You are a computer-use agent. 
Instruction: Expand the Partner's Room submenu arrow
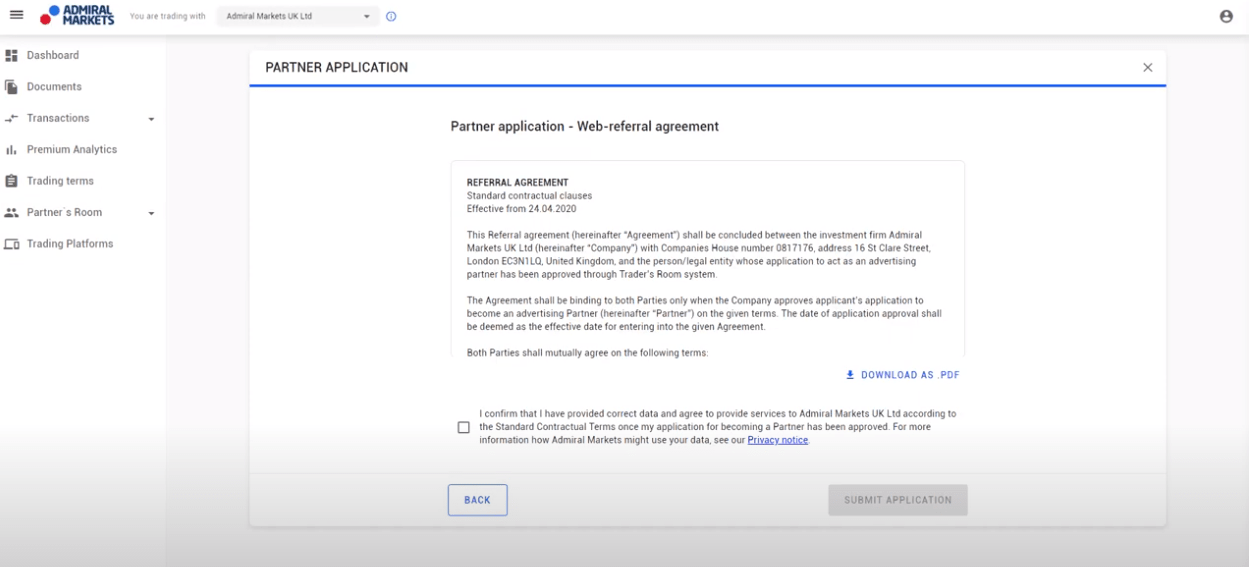pyautogui.click(x=151, y=213)
